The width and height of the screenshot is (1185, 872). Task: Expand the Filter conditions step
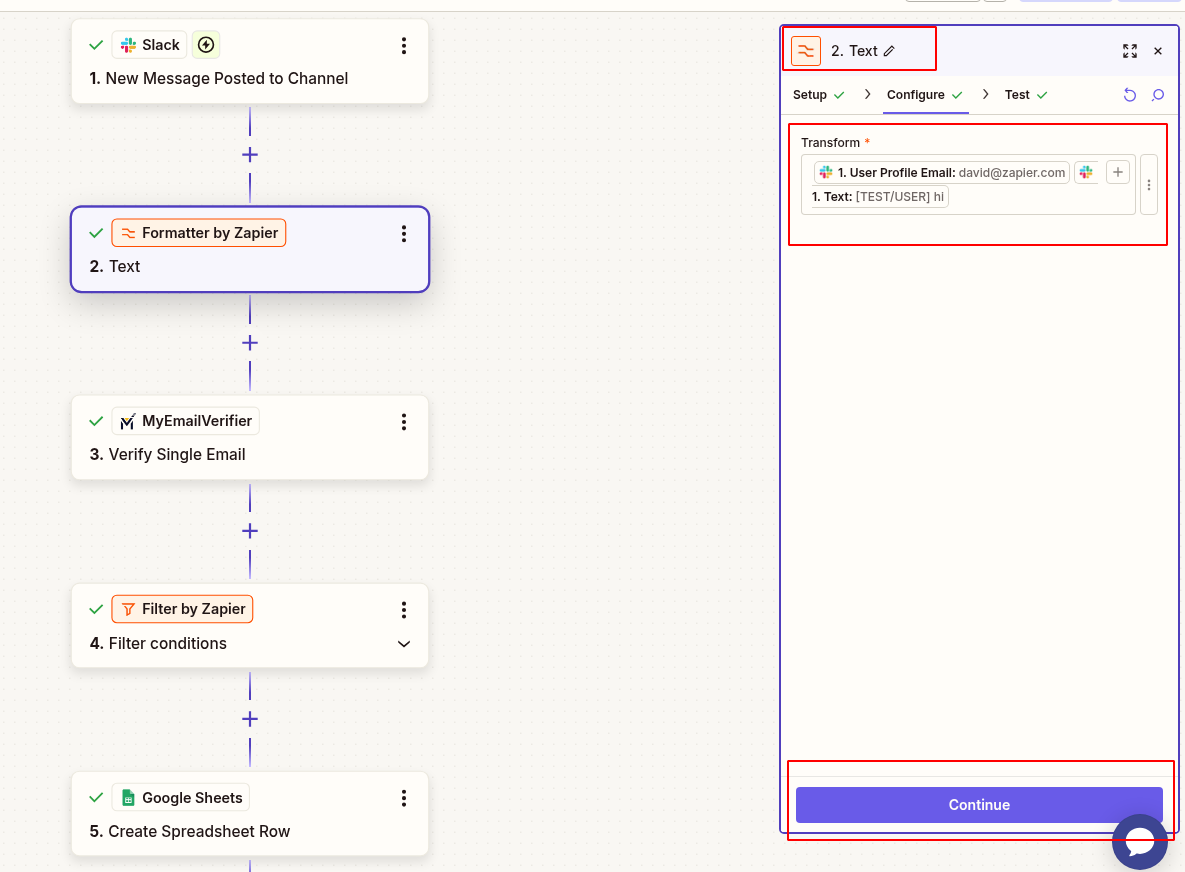coord(403,643)
